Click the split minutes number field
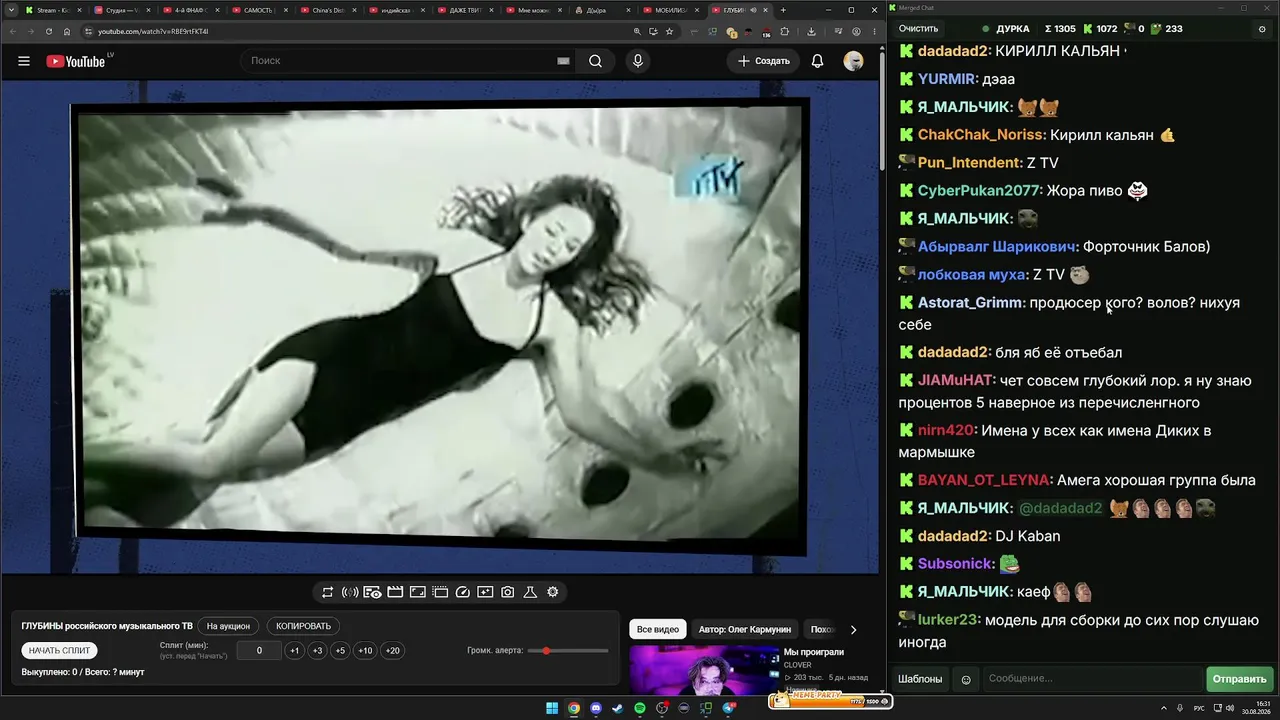Image resolution: width=1280 pixels, height=720 pixels. [x=259, y=651]
